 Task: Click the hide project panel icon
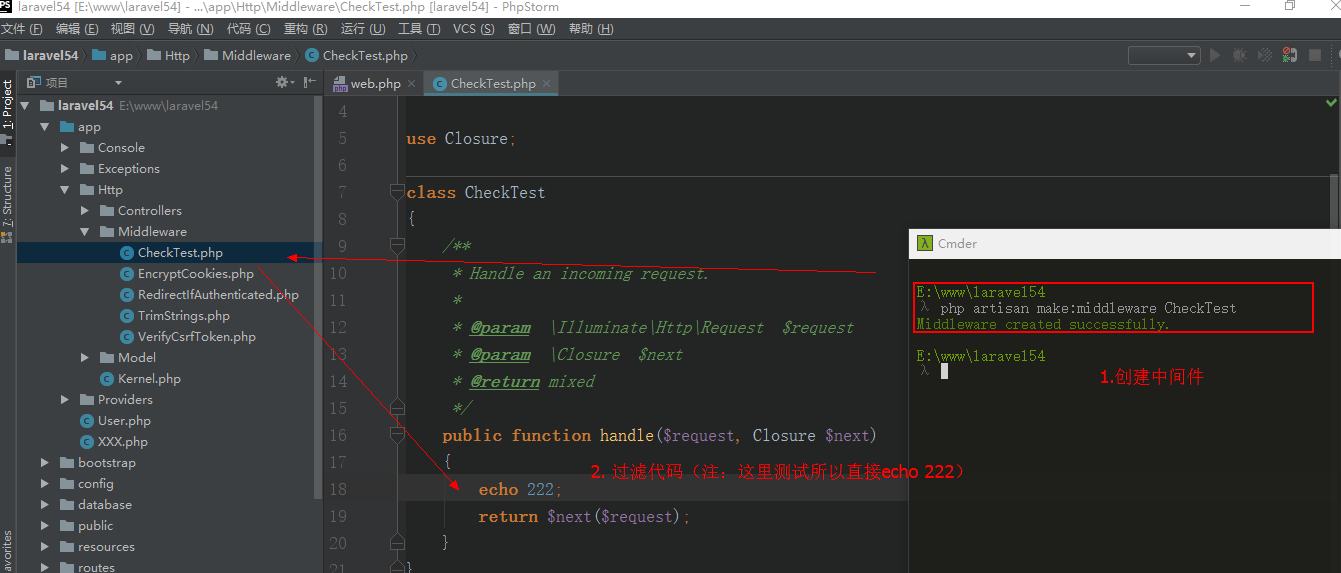pyautogui.click(x=310, y=82)
